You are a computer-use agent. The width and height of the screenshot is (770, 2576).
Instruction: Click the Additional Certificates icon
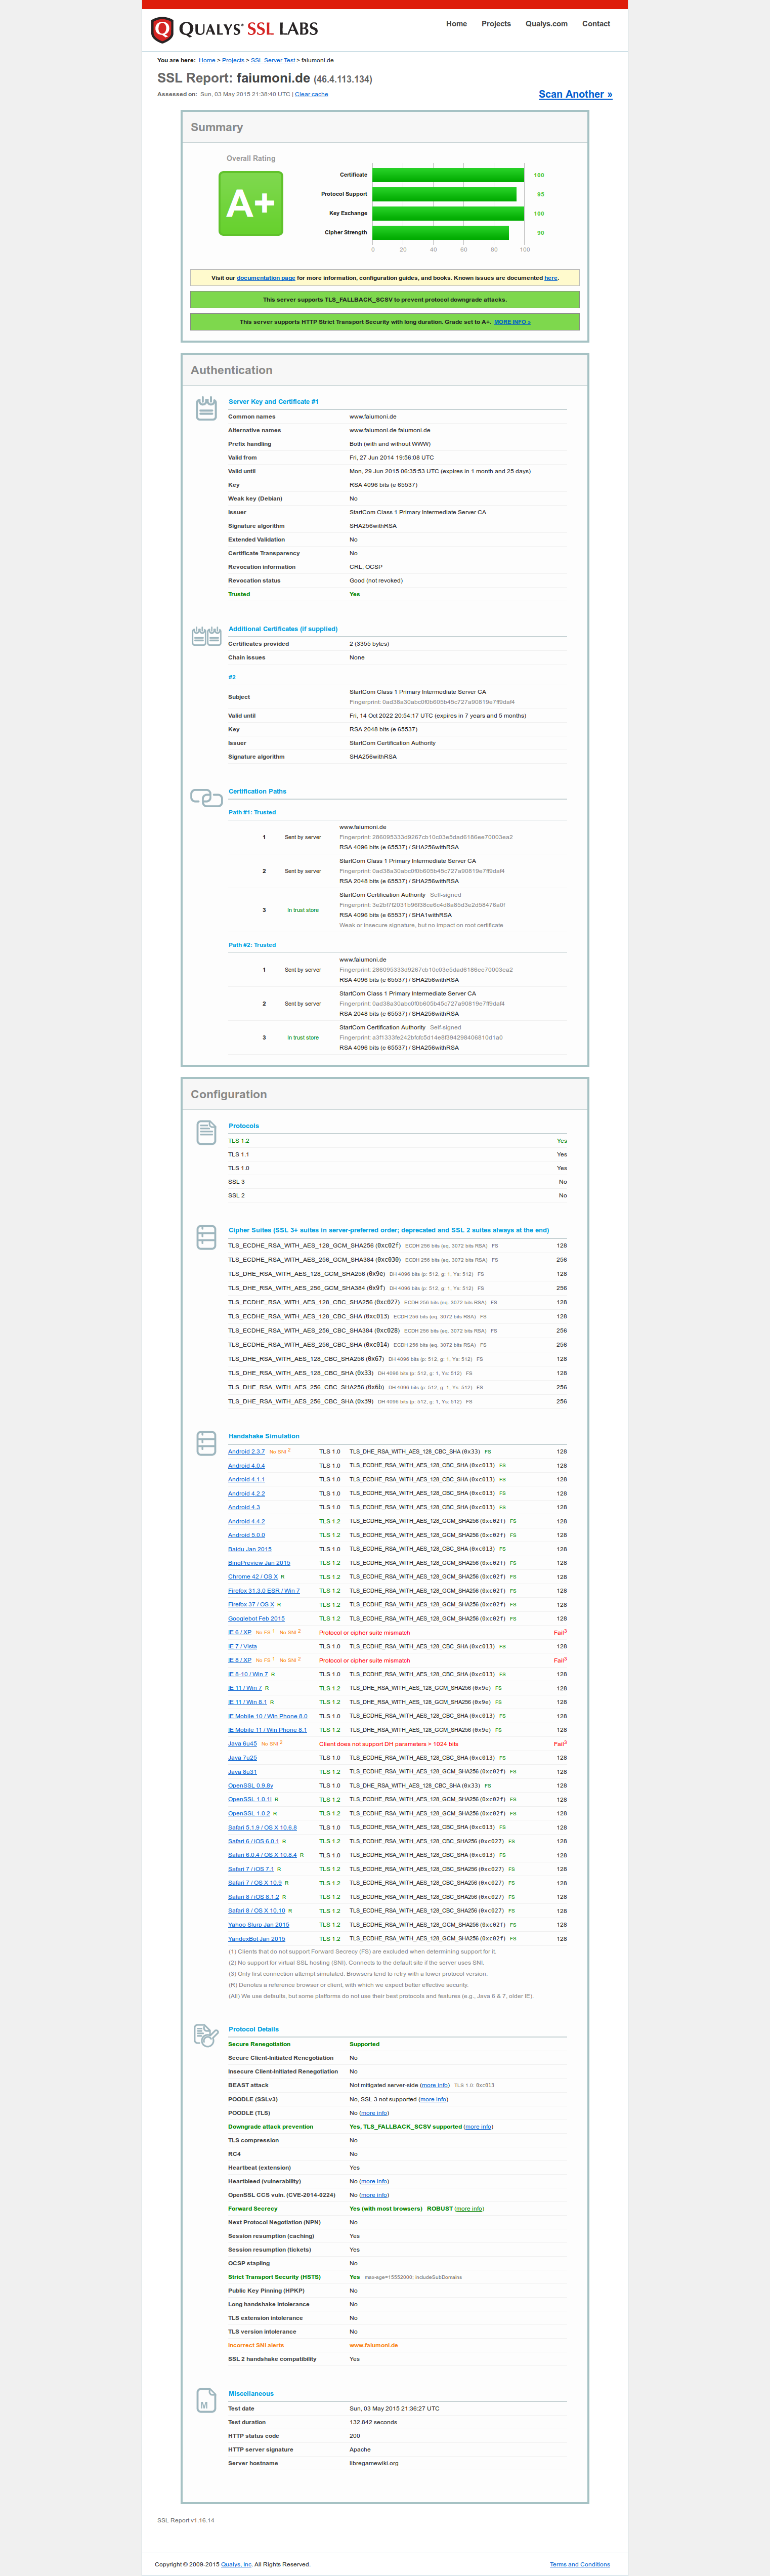[x=206, y=636]
